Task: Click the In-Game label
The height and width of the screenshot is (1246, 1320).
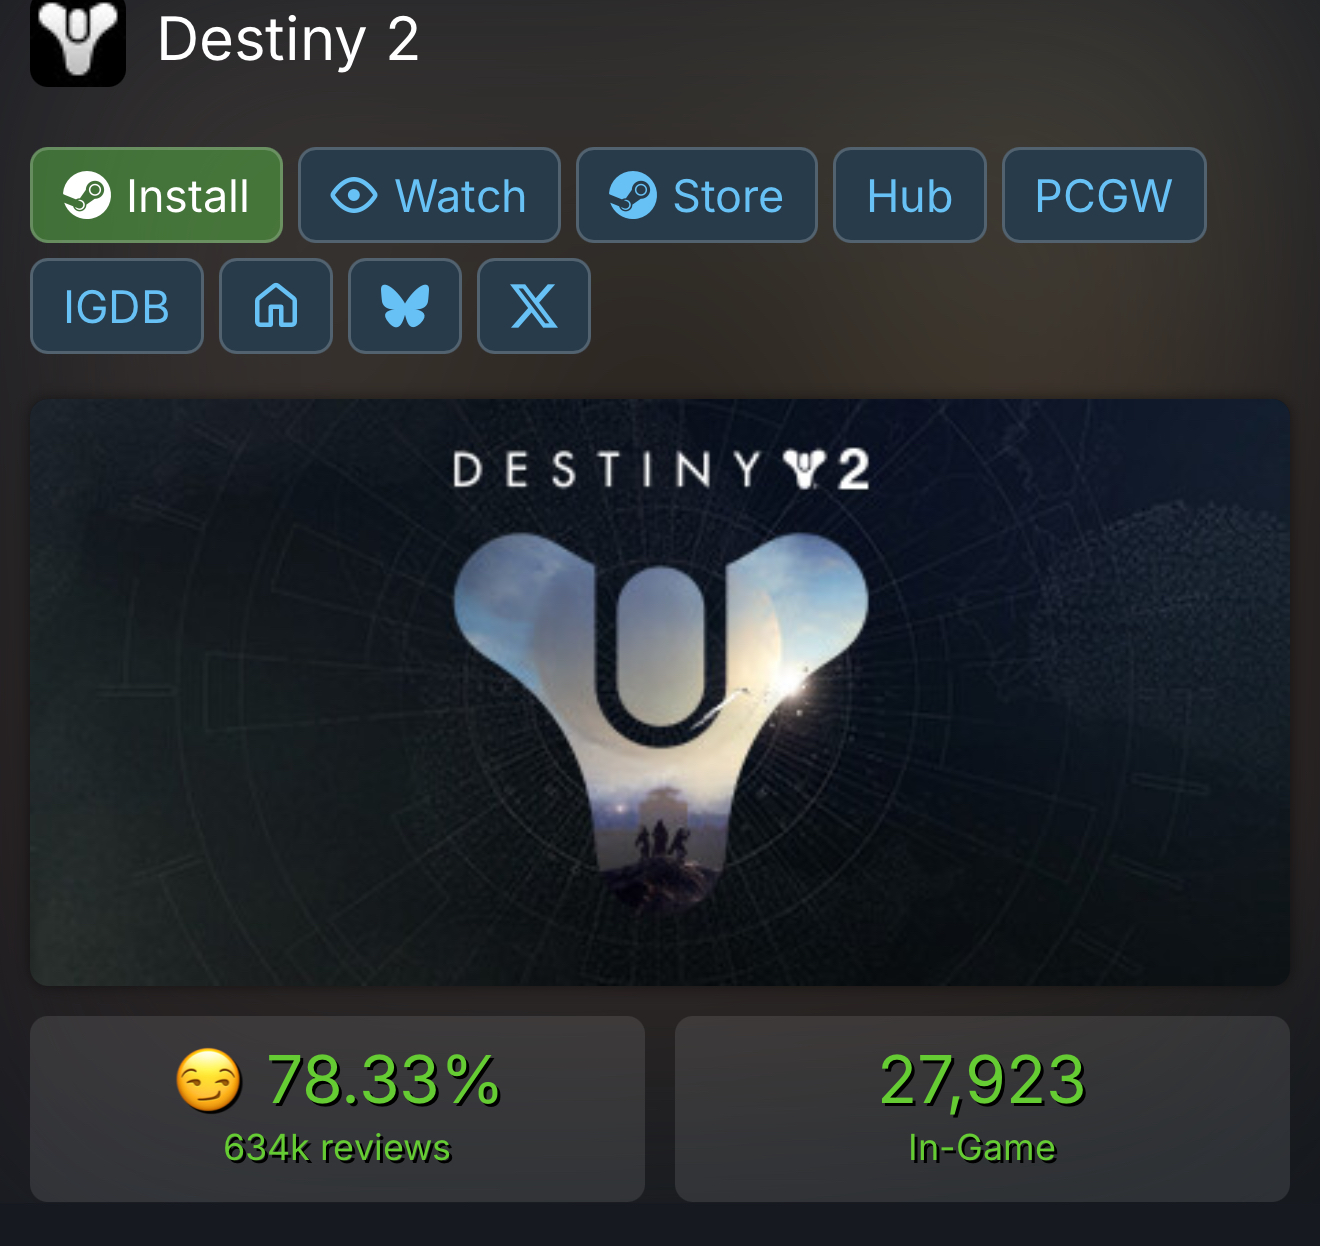Action: click(982, 1148)
